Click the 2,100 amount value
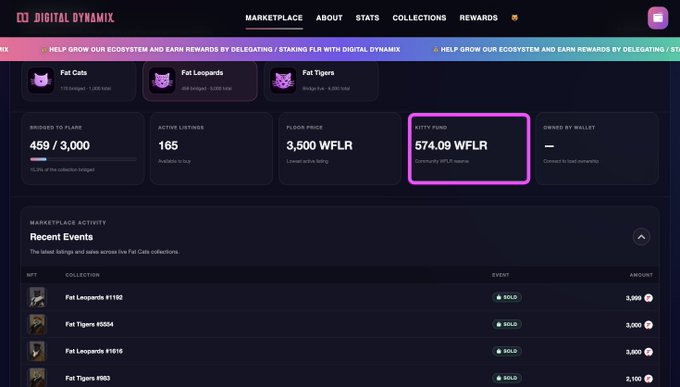The width and height of the screenshot is (680, 387). pyautogui.click(x=634, y=379)
